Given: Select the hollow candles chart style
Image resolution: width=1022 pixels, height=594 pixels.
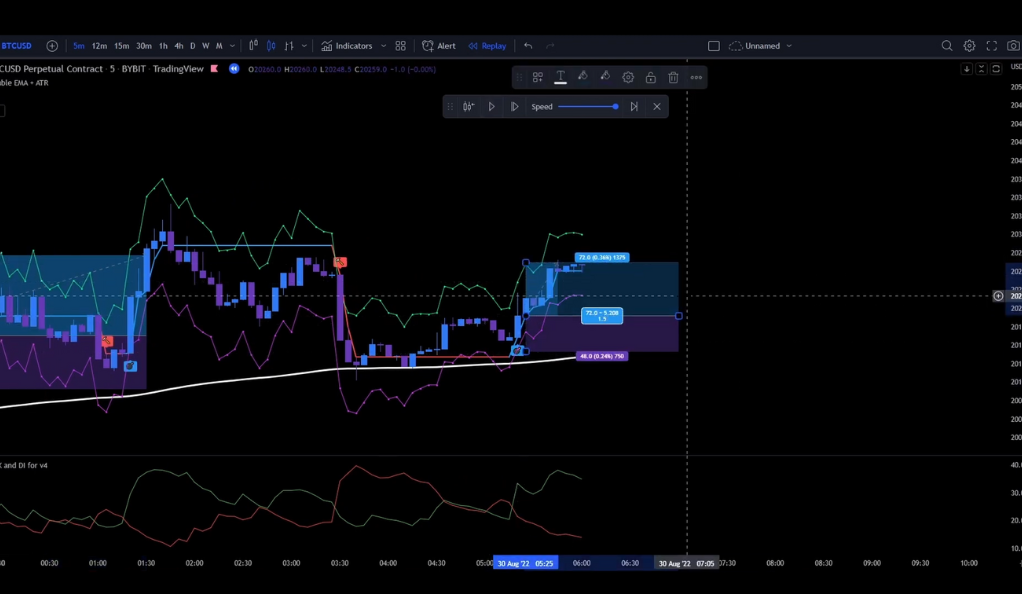Looking at the screenshot, I should [x=254, y=46].
